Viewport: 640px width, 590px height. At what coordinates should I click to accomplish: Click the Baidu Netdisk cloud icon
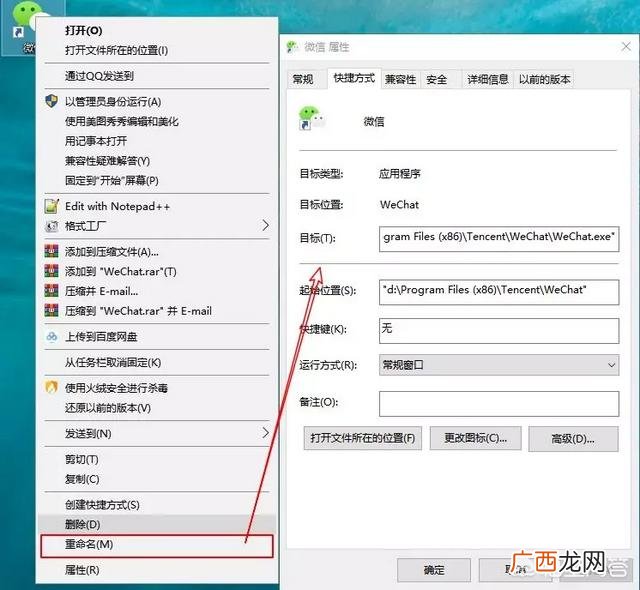point(51,337)
